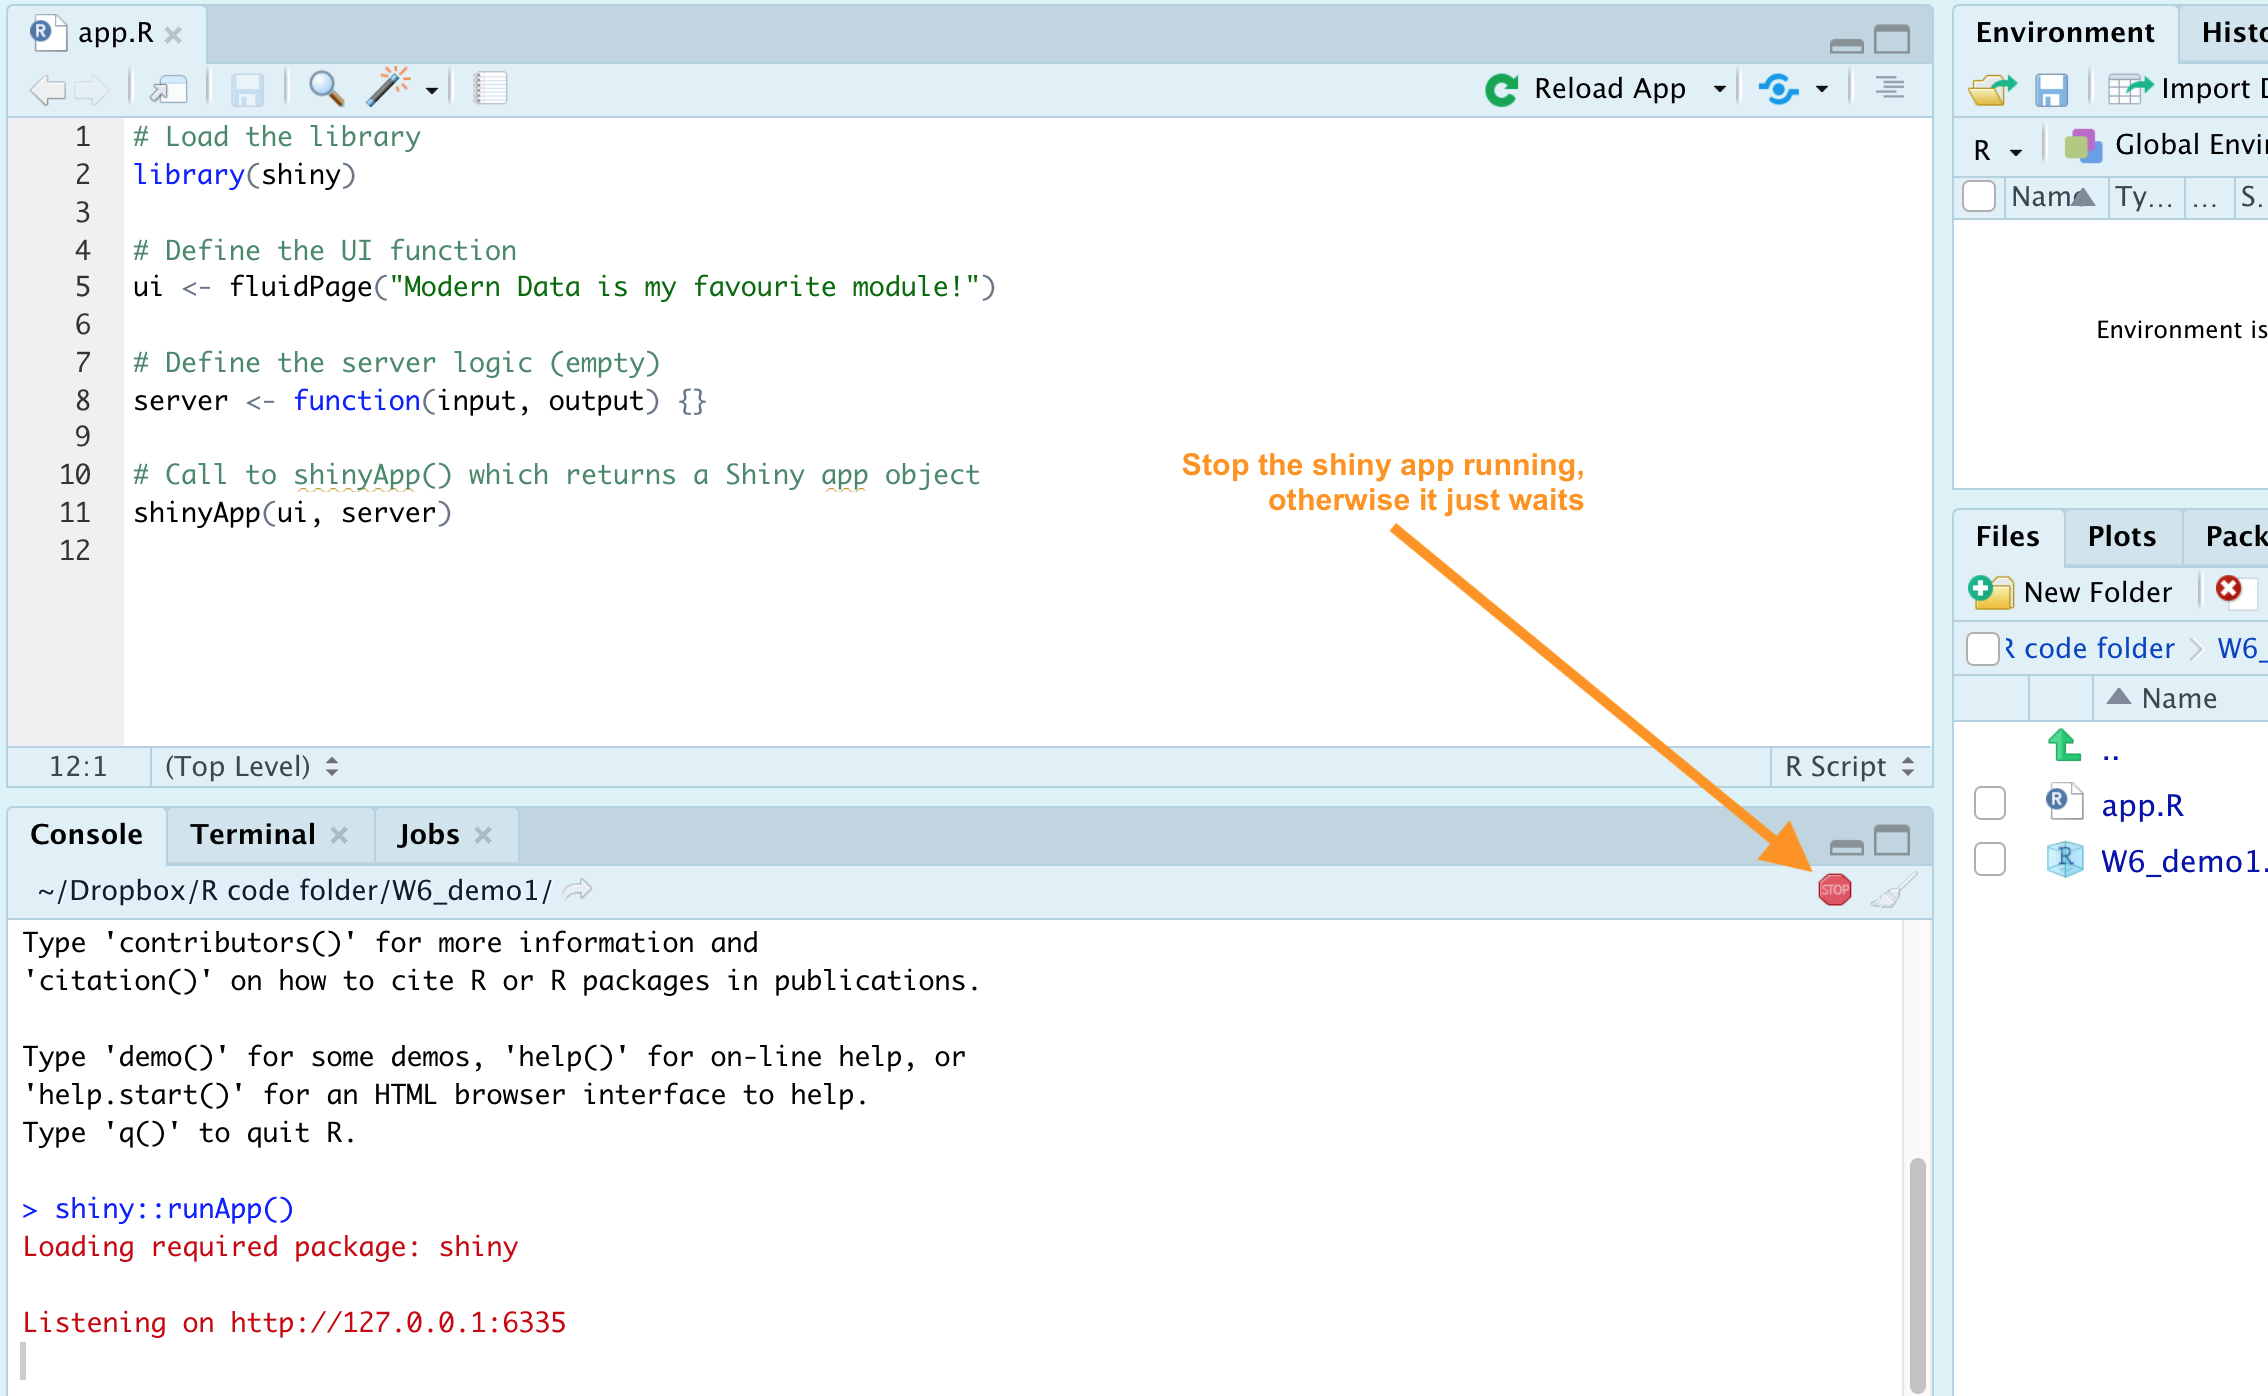Click the Find/Replace magnifier icon
Image resolution: width=2268 pixels, height=1396 pixels.
326,89
